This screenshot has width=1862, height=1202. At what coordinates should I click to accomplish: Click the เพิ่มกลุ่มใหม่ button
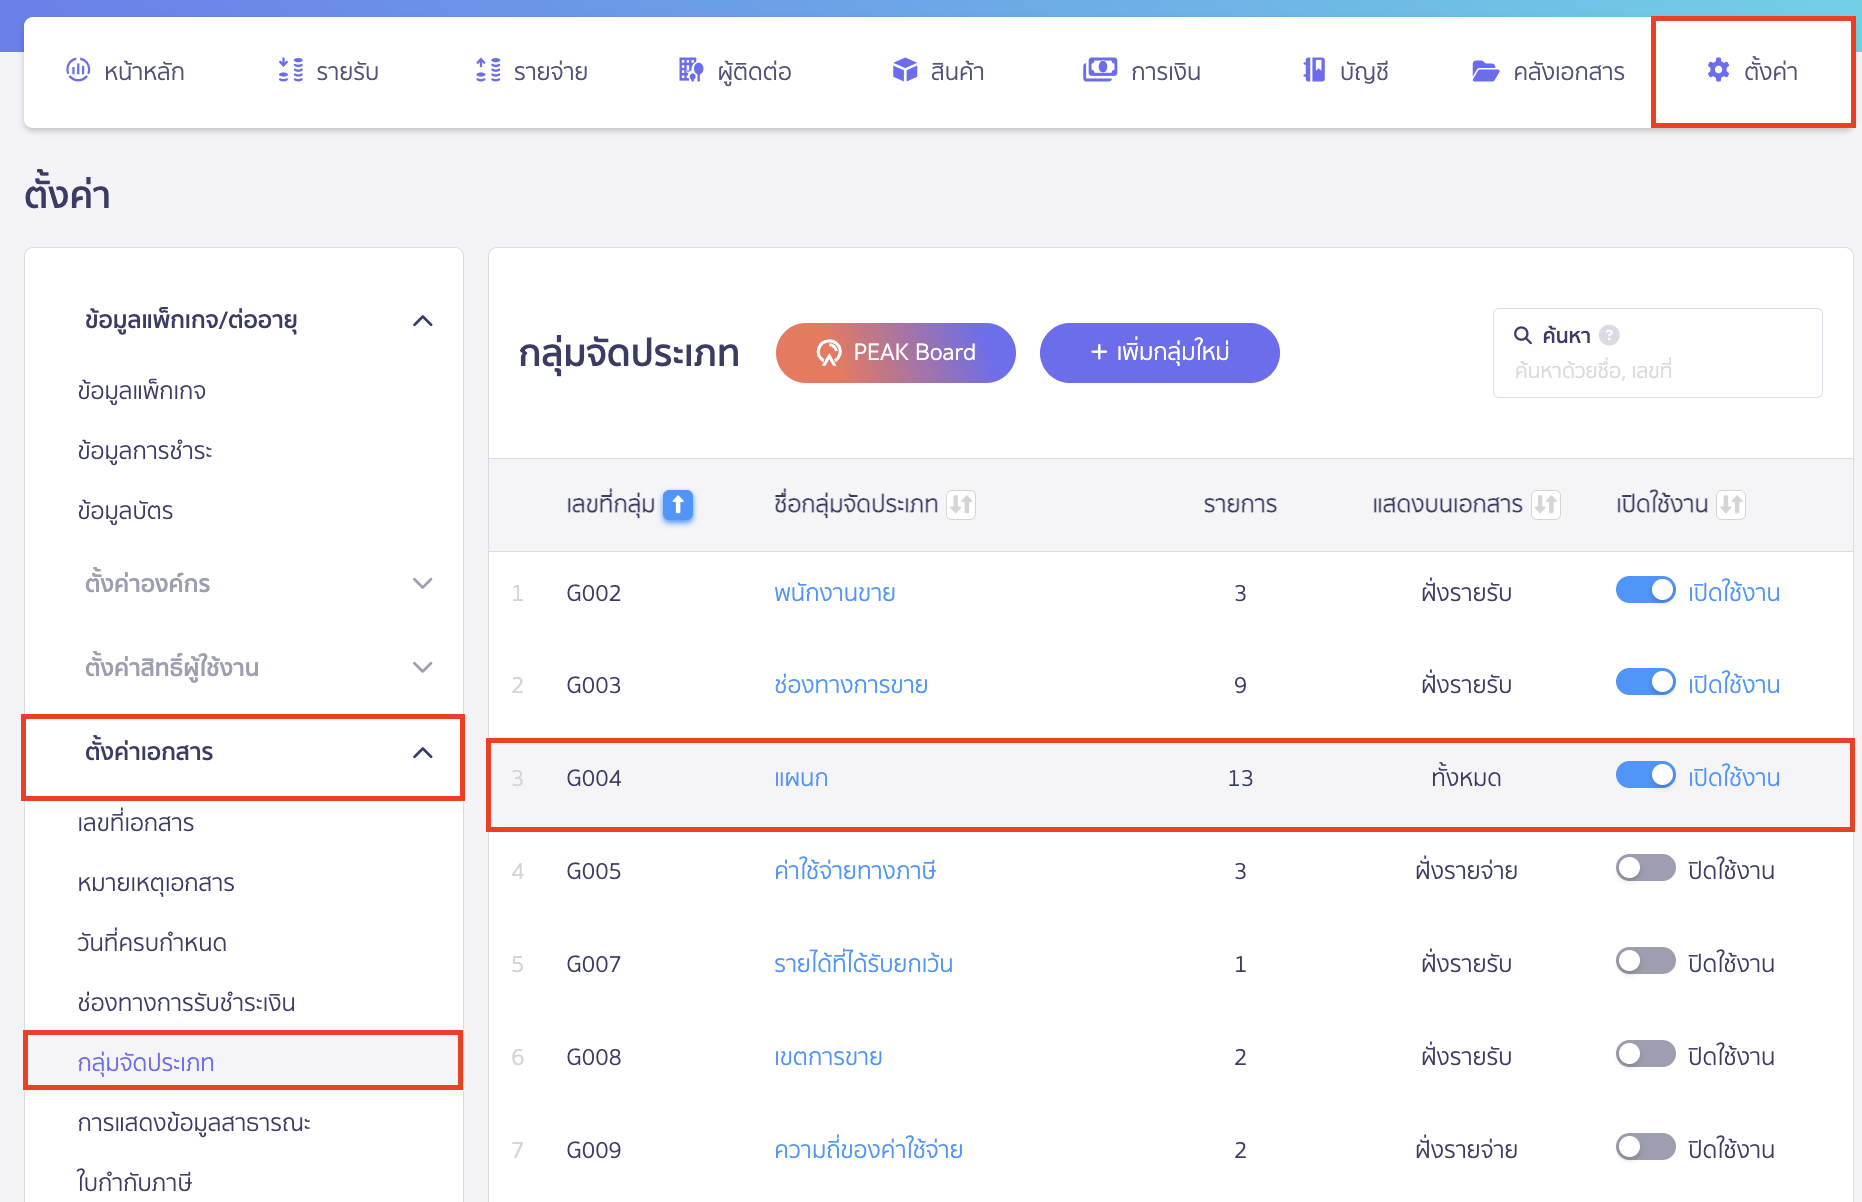pyautogui.click(x=1159, y=353)
